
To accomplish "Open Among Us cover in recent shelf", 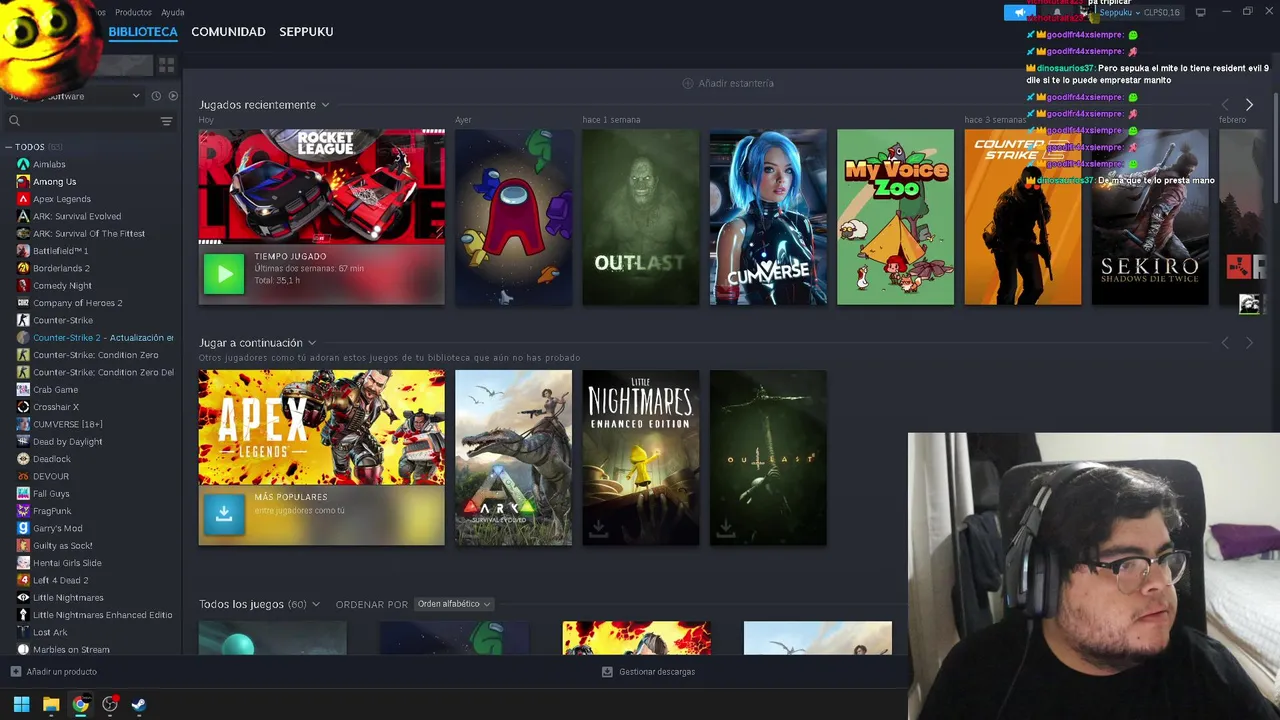I will pos(514,217).
